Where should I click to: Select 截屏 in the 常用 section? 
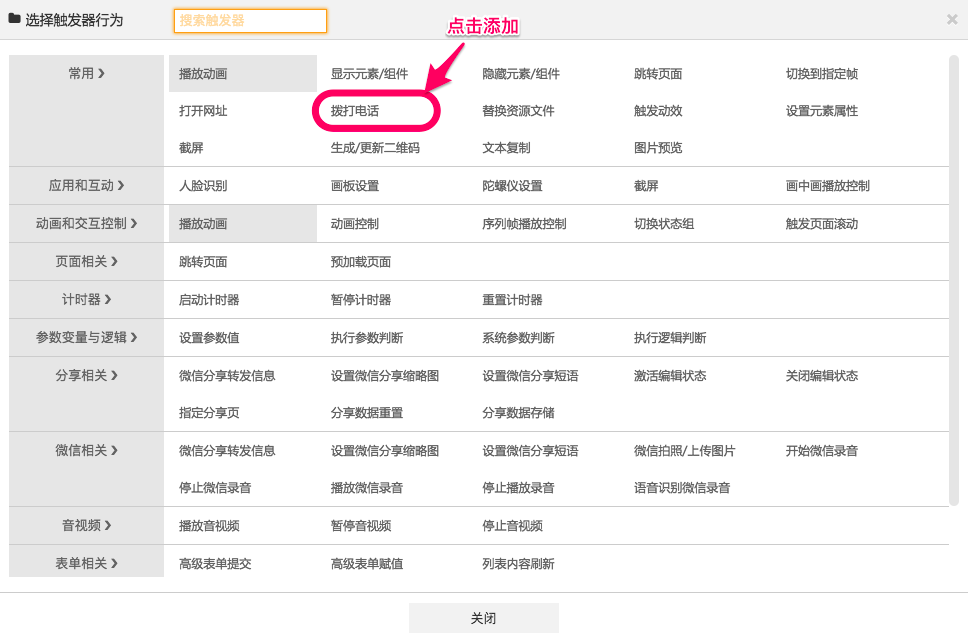coord(191,148)
